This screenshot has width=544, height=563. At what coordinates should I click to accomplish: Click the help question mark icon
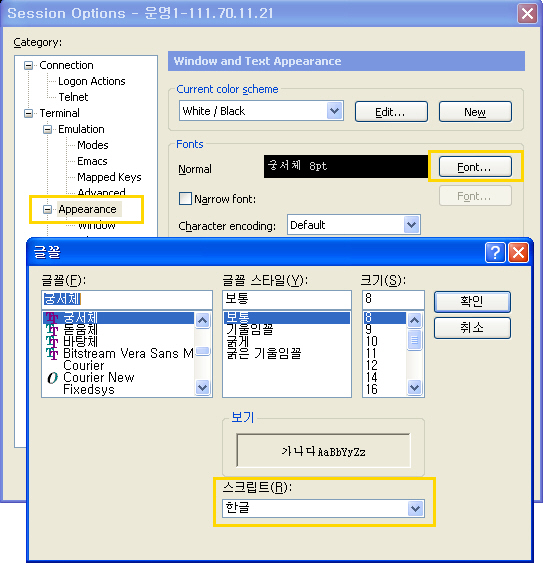coord(495,253)
